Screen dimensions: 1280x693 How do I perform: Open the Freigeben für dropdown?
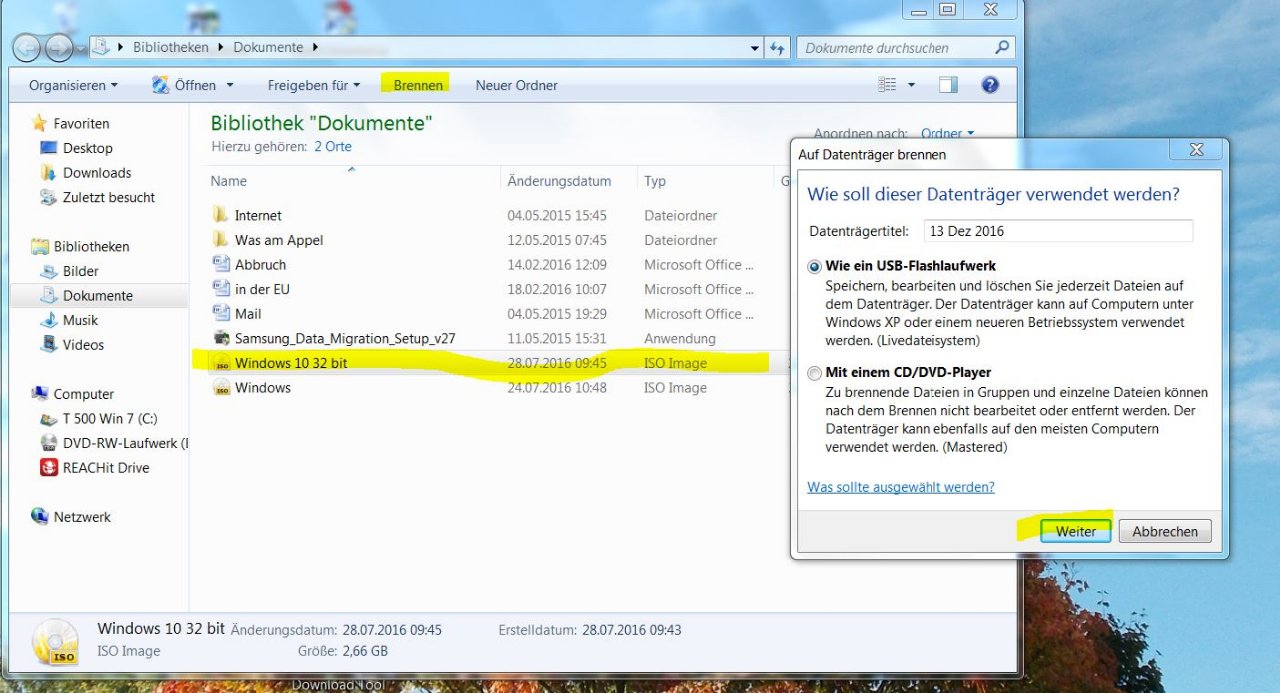pos(314,85)
